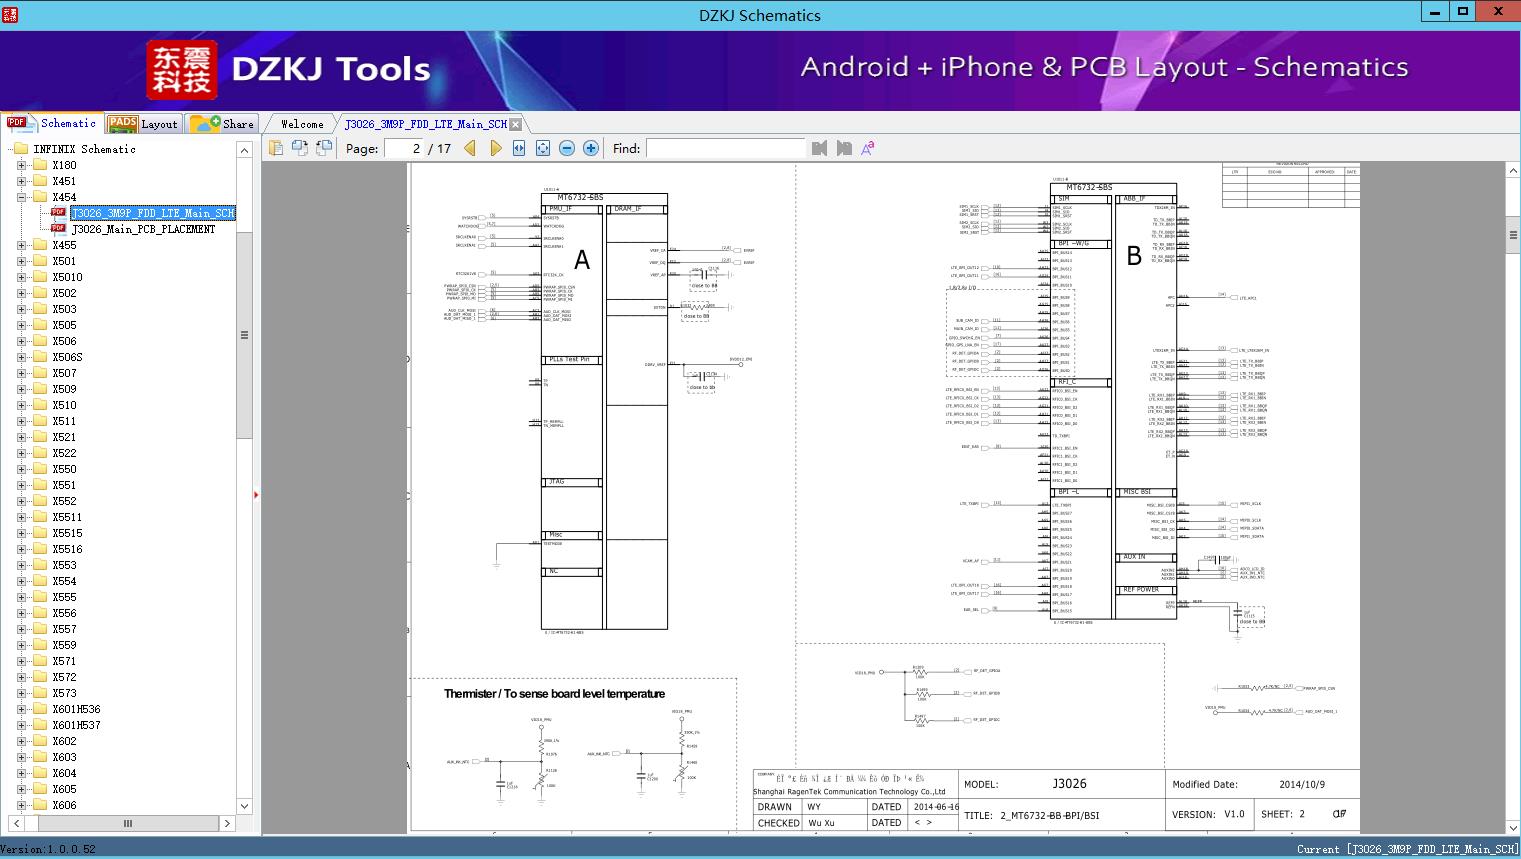Select the J3026_3M9P_FDD_LTE_Main_SCH document tab
This screenshot has height=859, width=1521.
(426, 124)
